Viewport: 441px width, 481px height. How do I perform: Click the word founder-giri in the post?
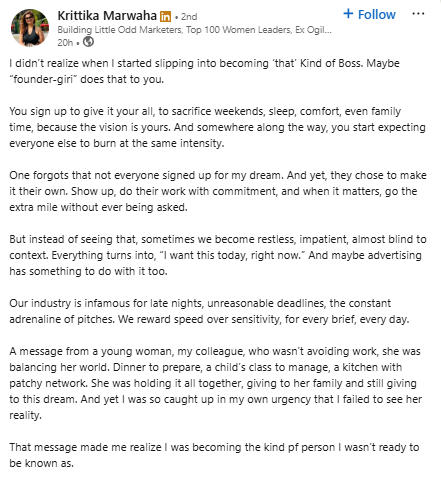tap(43, 79)
